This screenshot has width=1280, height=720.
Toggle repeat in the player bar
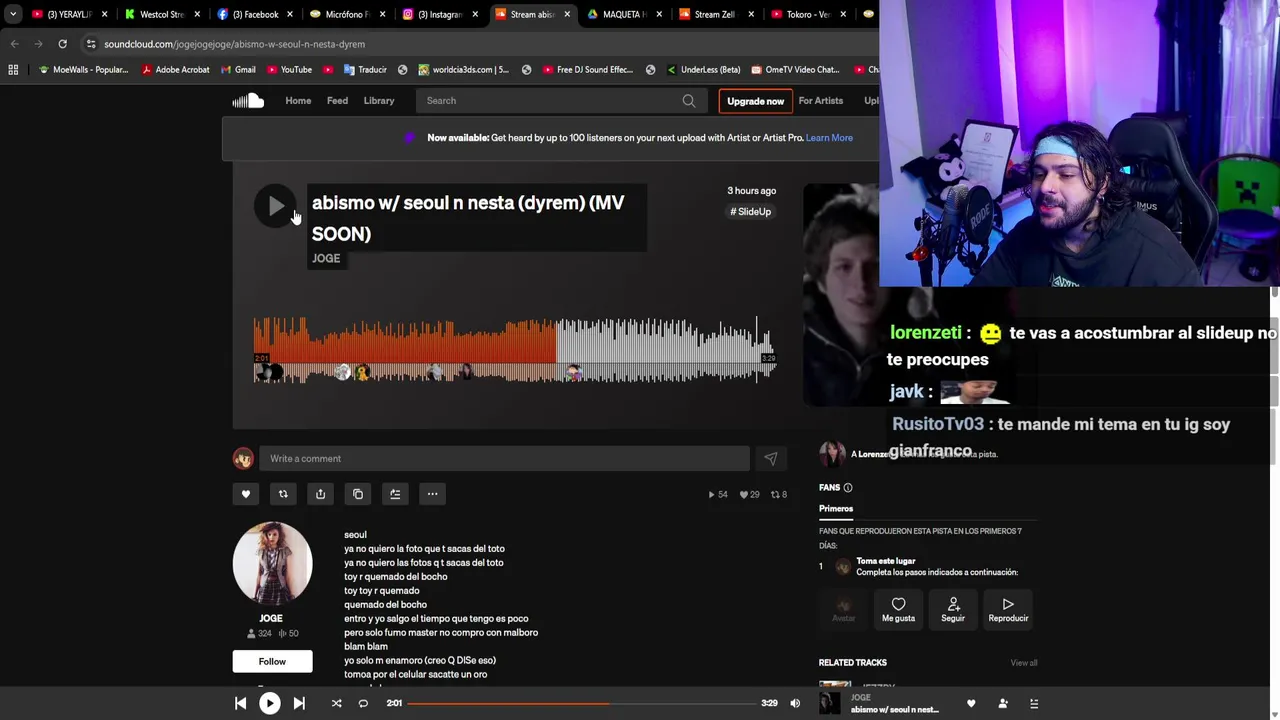point(363,703)
